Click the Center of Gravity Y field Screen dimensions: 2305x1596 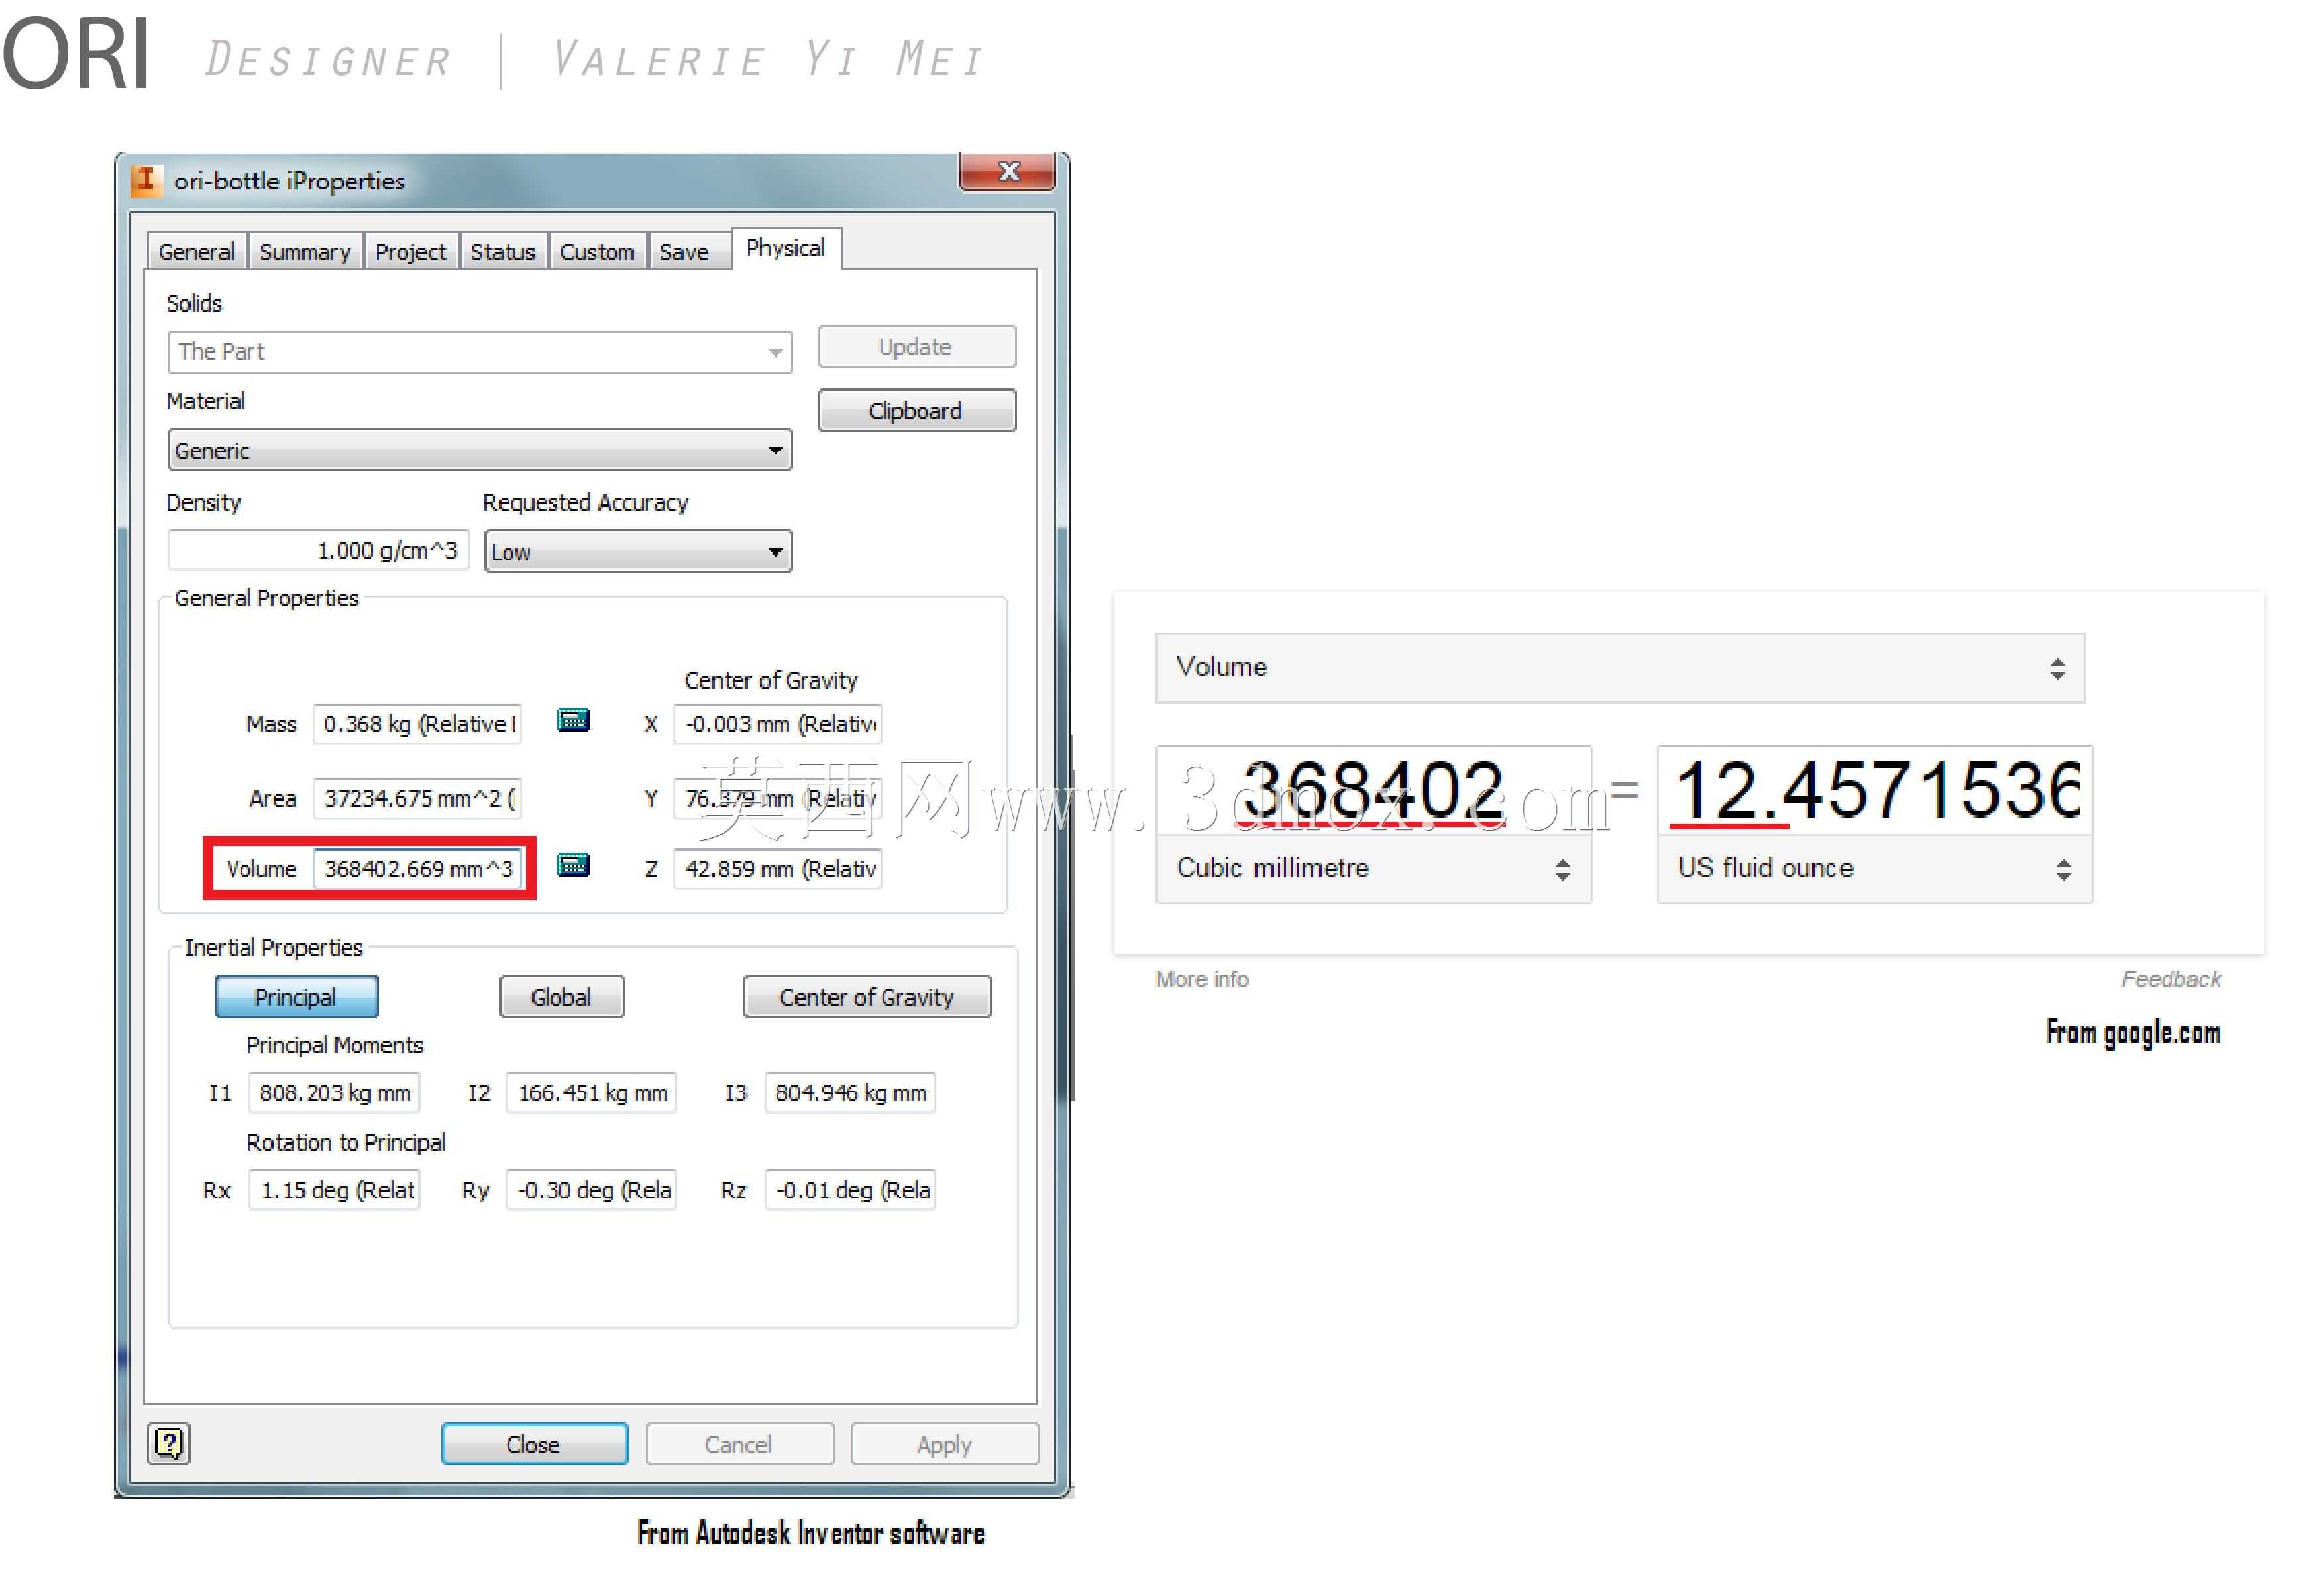click(x=778, y=799)
